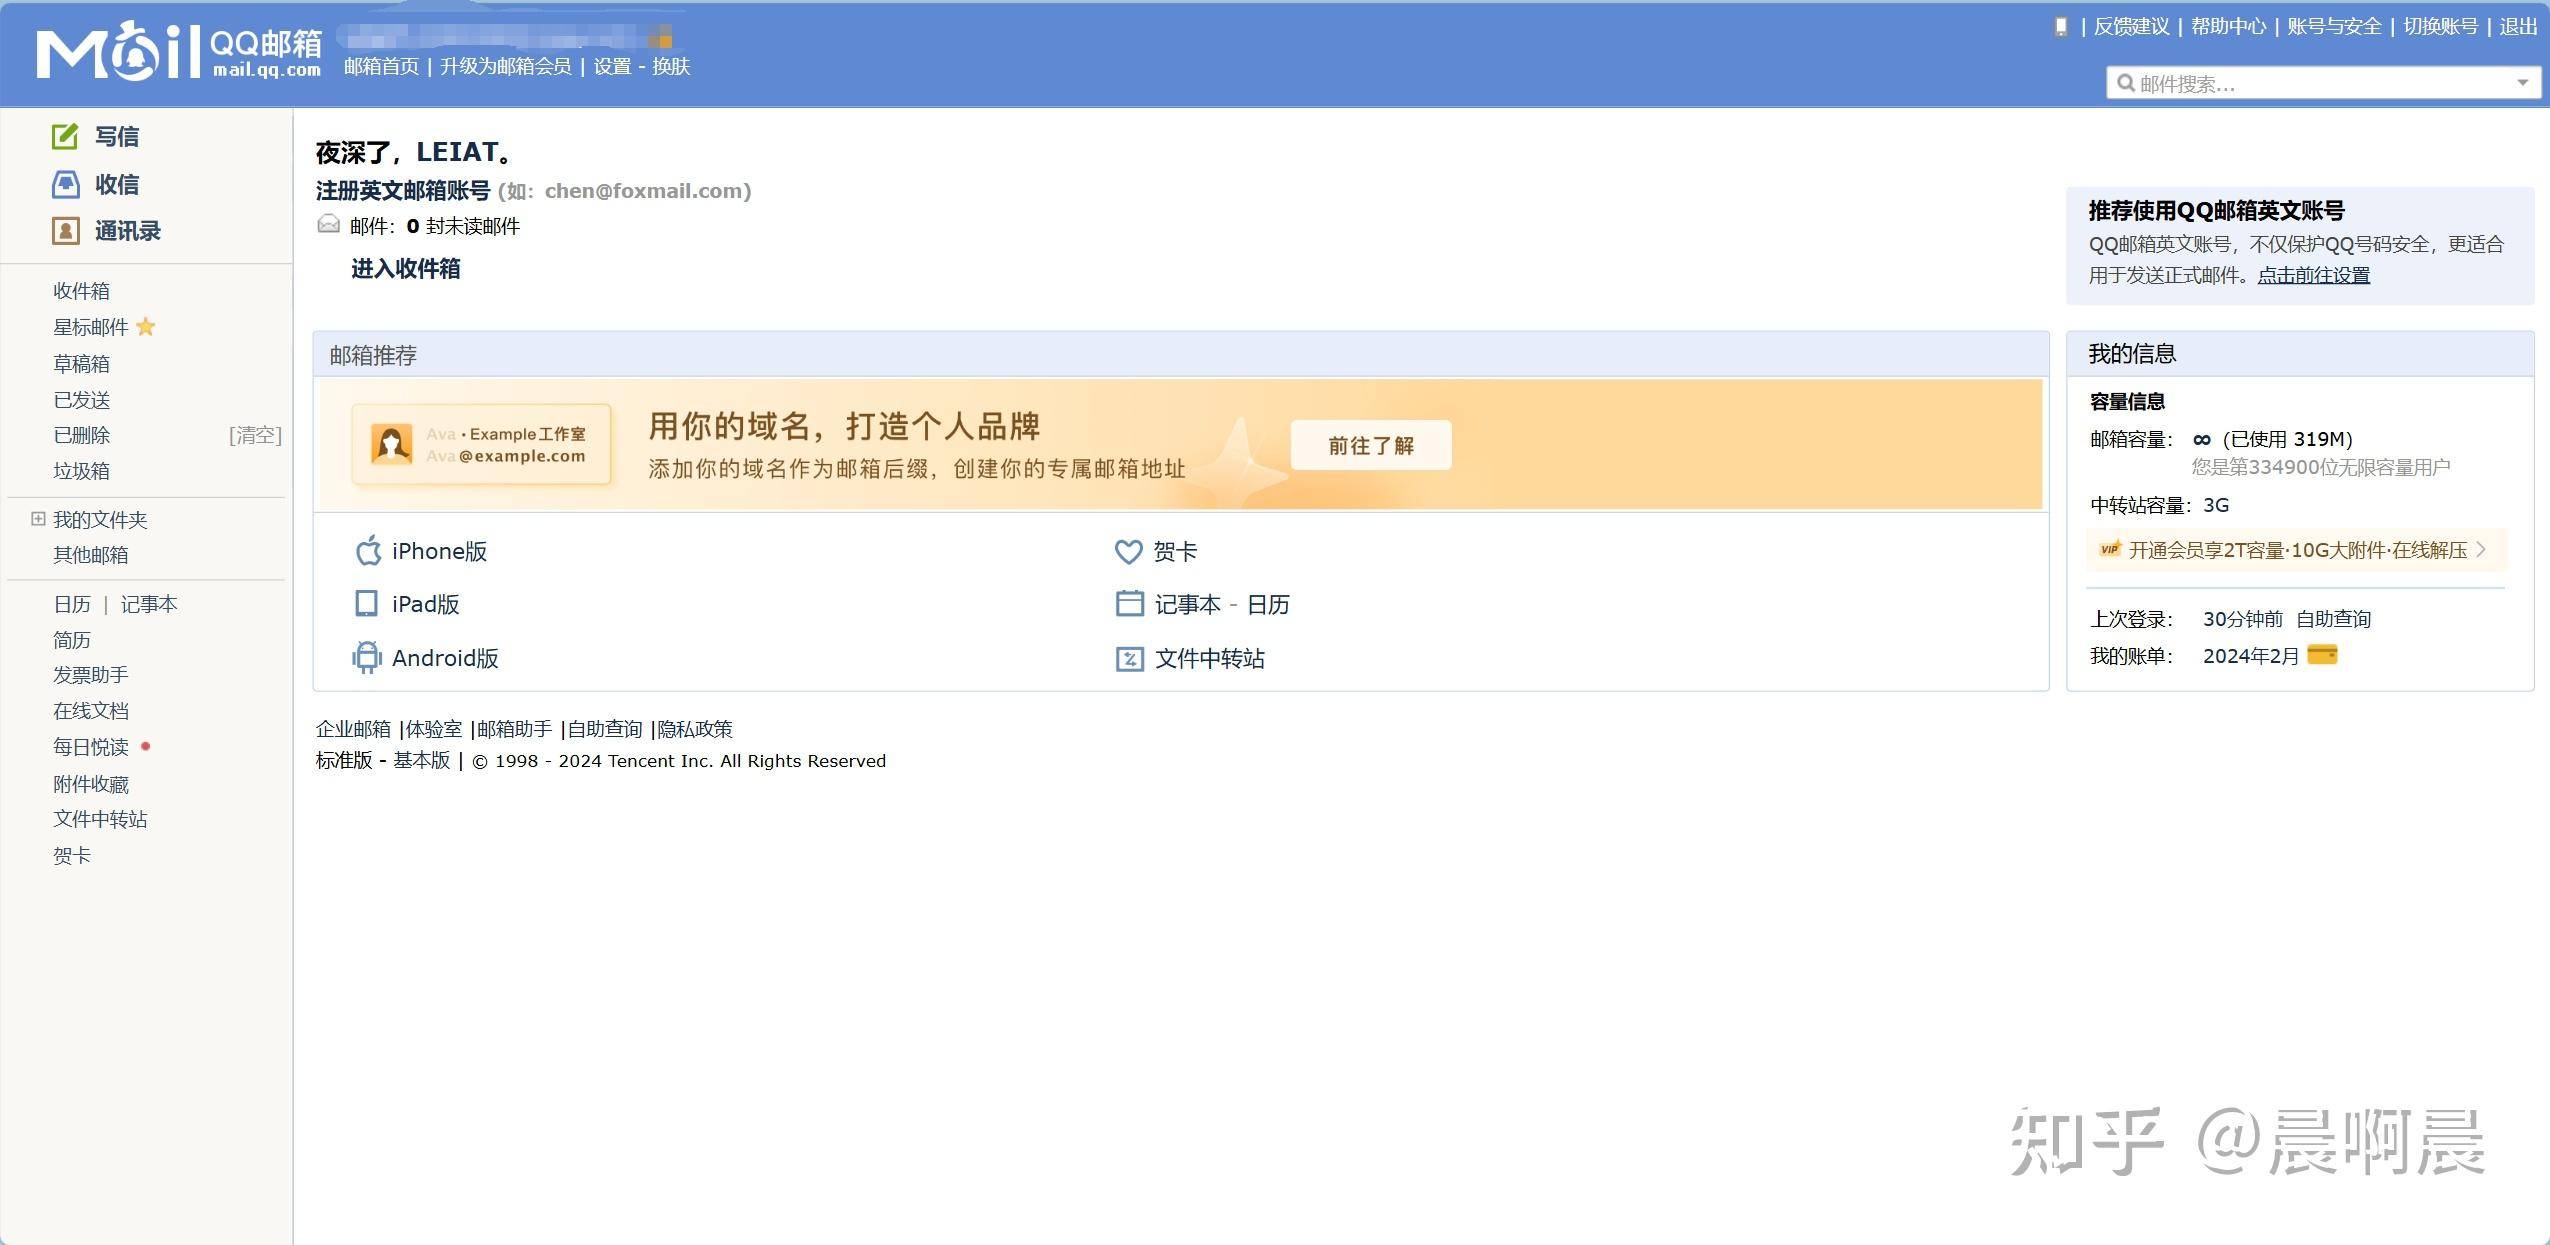Image resolution: width=2550 pixels, height=1245 pixels.
Task: Open 已发送 folder
Action: pos(81,400)
